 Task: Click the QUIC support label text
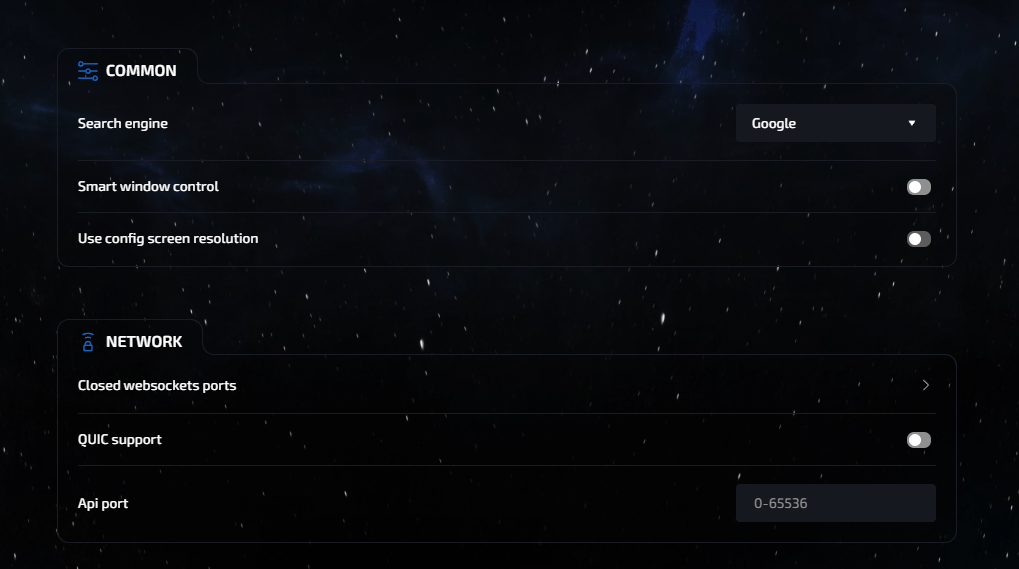[120, 439]
